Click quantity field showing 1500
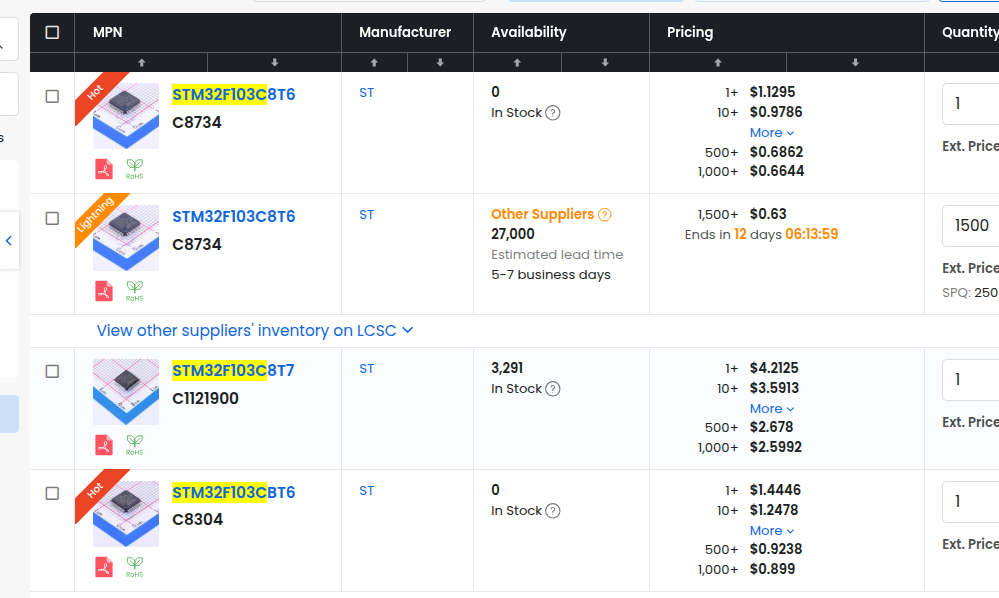This screenshot has height=598, width=999. click(x=970, y=226)
